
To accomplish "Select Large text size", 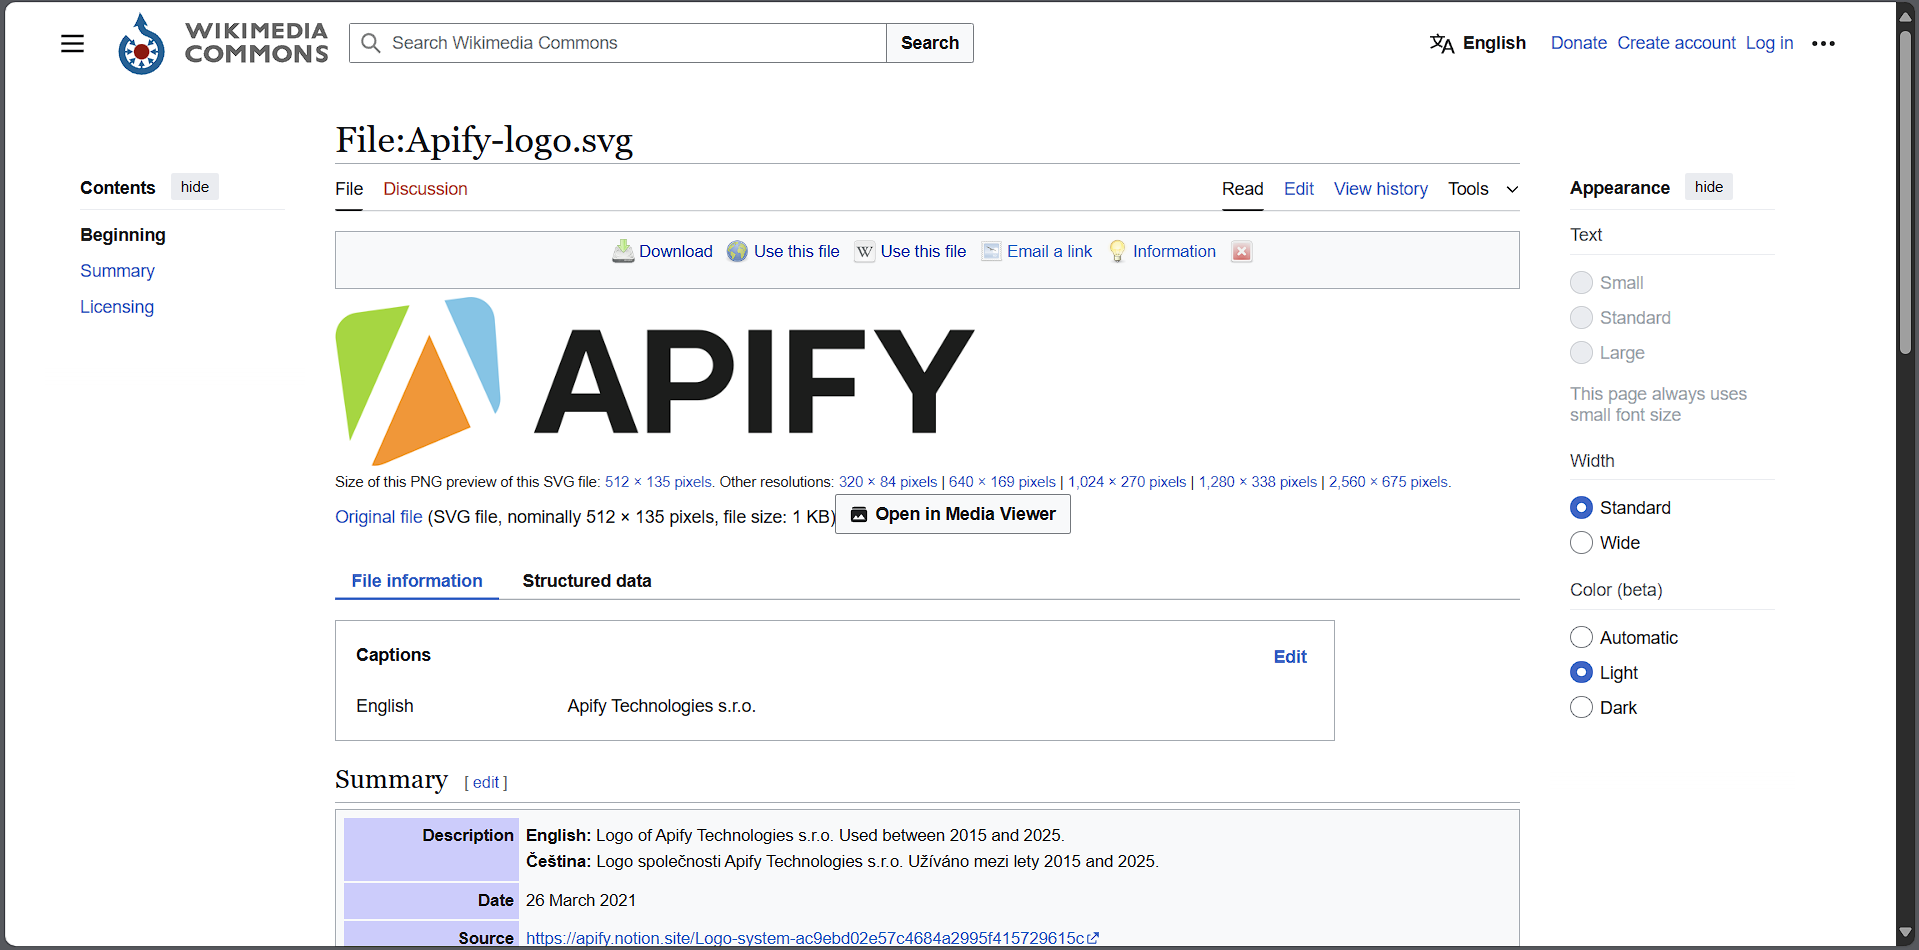I will point(1581,353).
